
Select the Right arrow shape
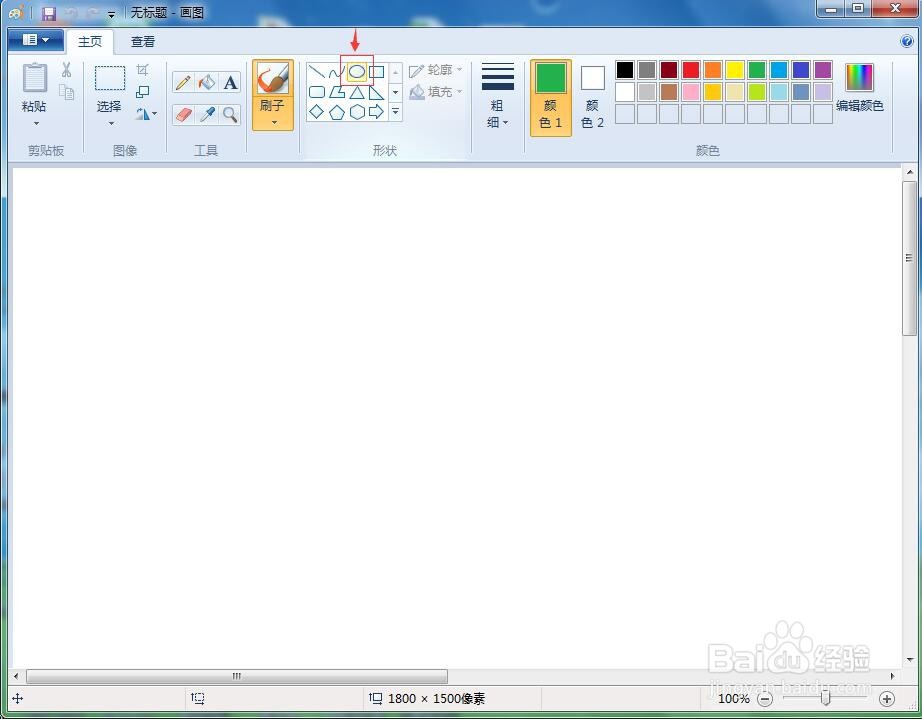376,112
